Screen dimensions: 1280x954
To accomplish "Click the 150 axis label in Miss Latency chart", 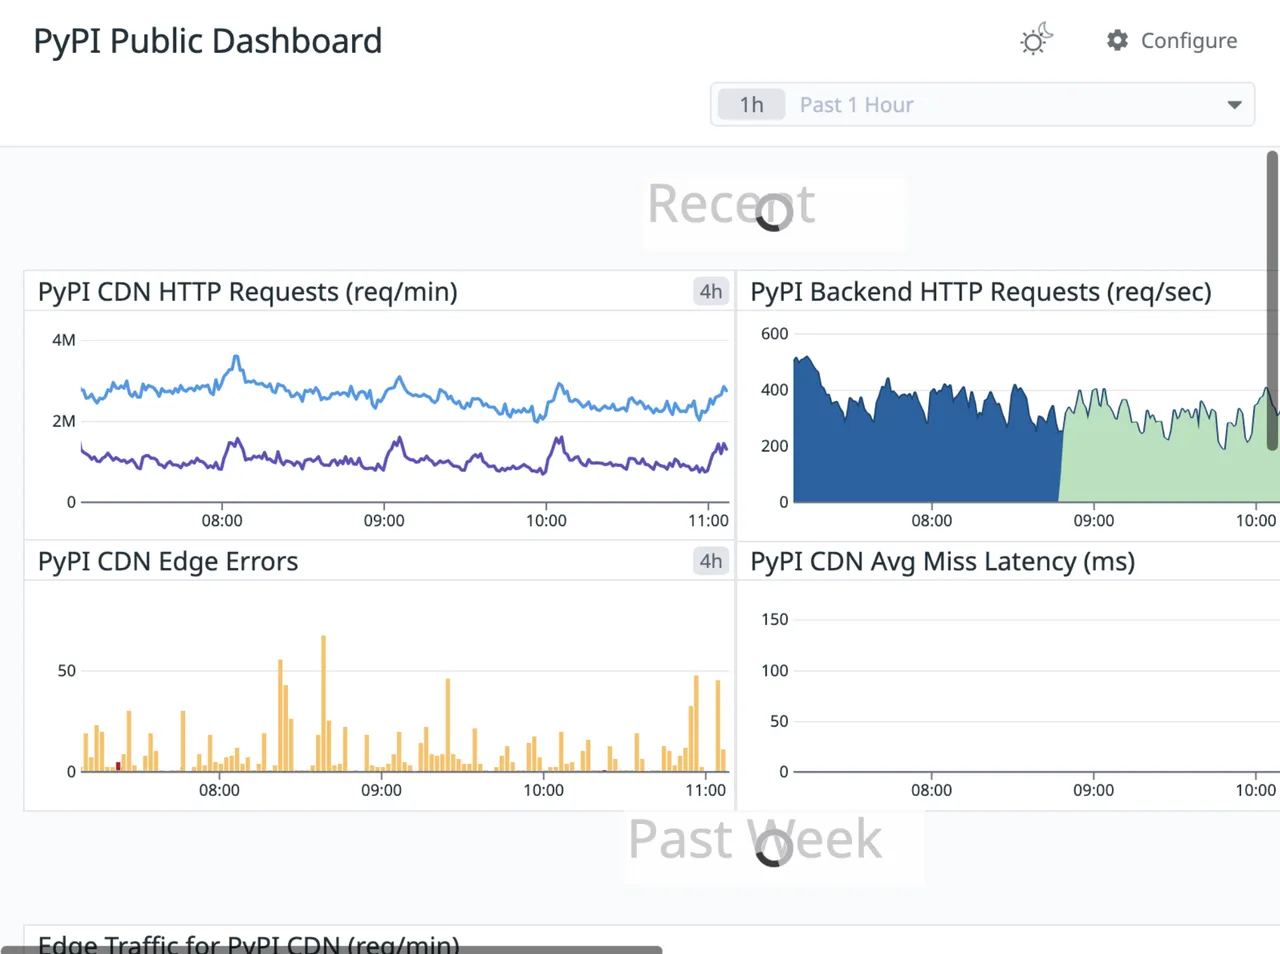I will pos(774,620).
